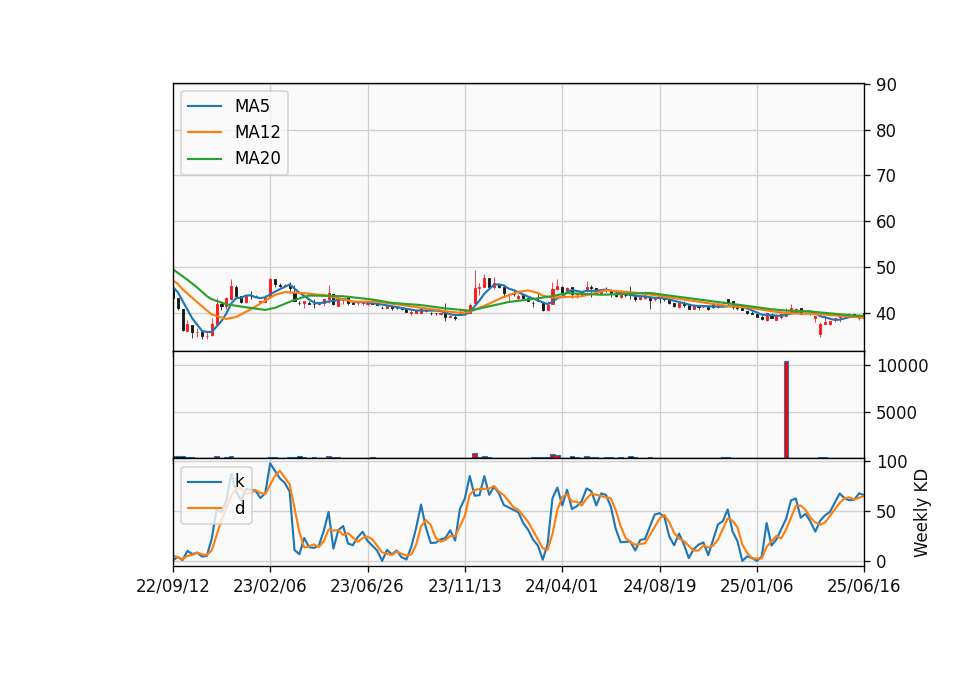
Task: Click the 80 price axis label
Action: 886,131
